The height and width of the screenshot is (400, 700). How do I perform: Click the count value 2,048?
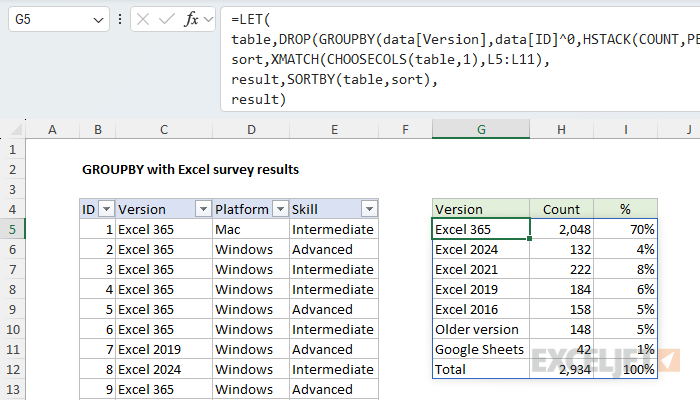pos(562,229)
